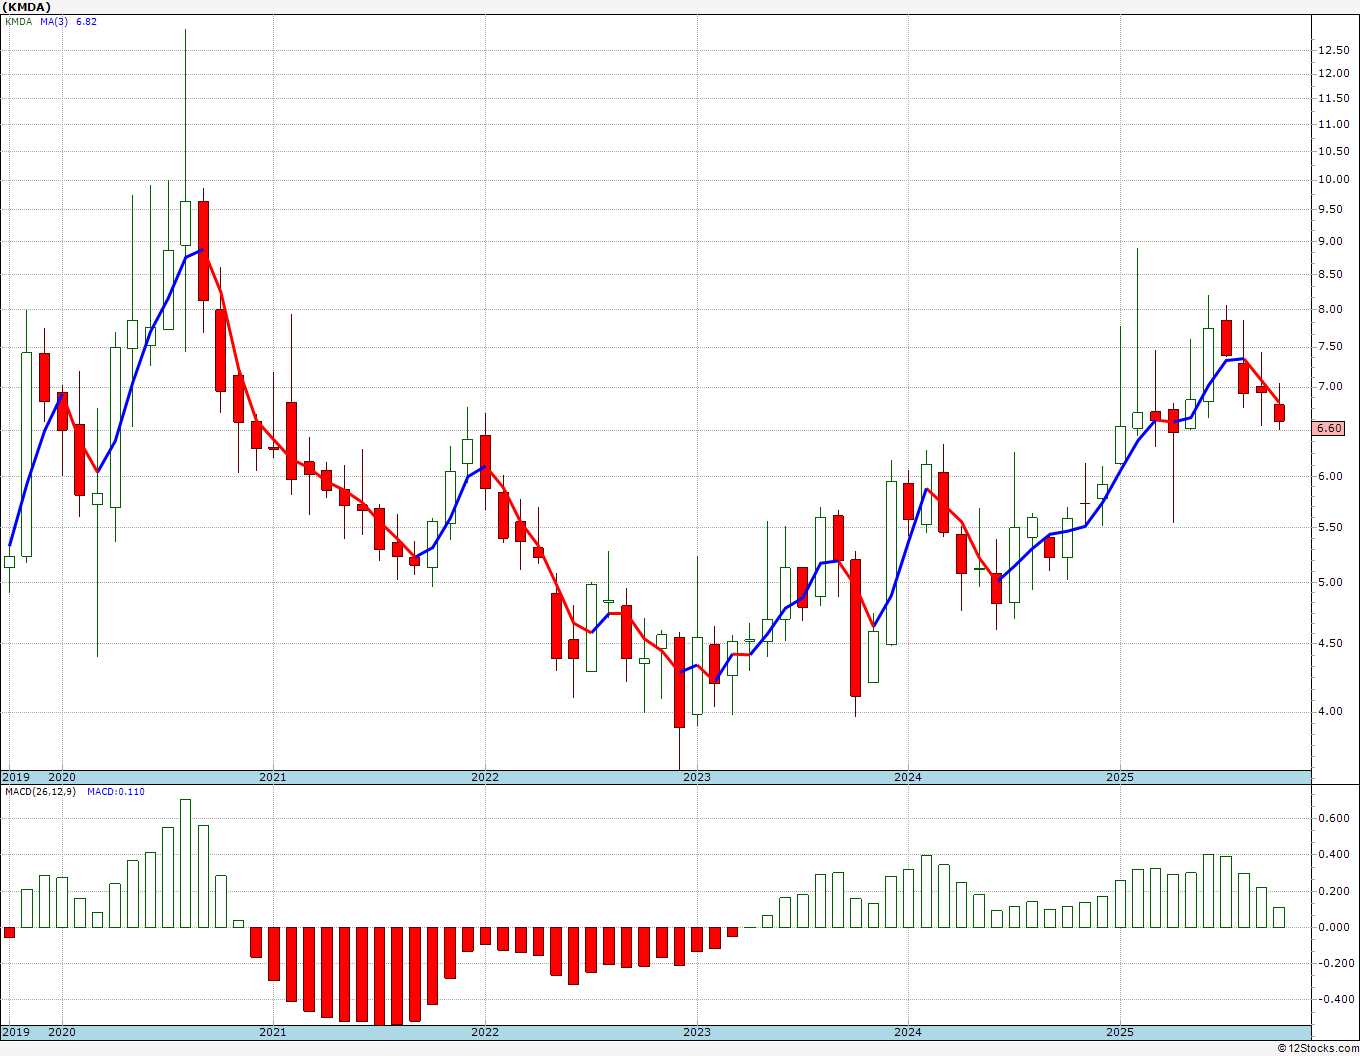Select the MA(3) indicator label

[54, 21]
